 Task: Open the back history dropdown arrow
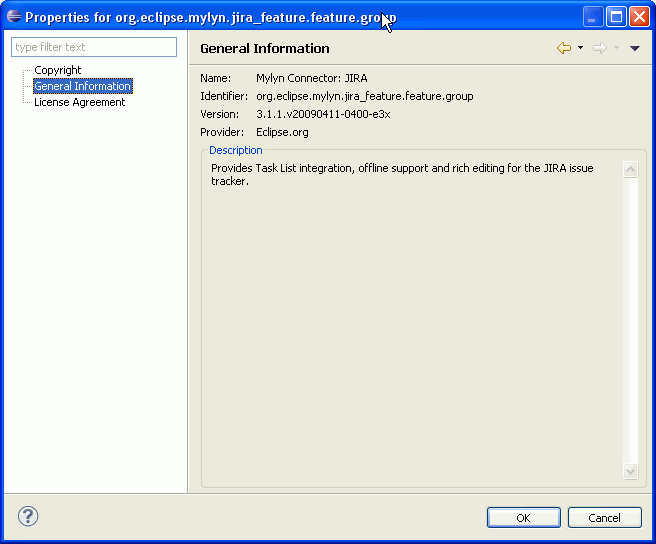coord(580,48)
